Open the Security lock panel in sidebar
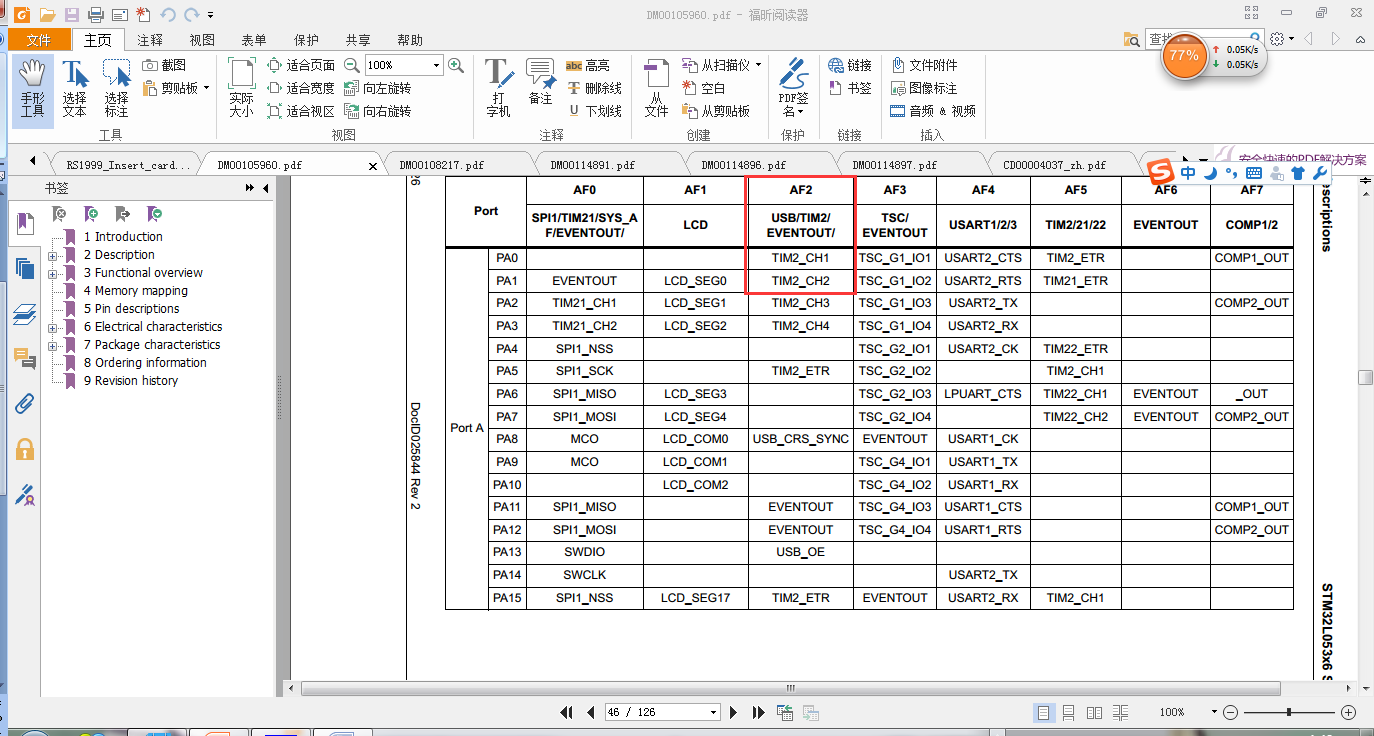 coord(25,449)
